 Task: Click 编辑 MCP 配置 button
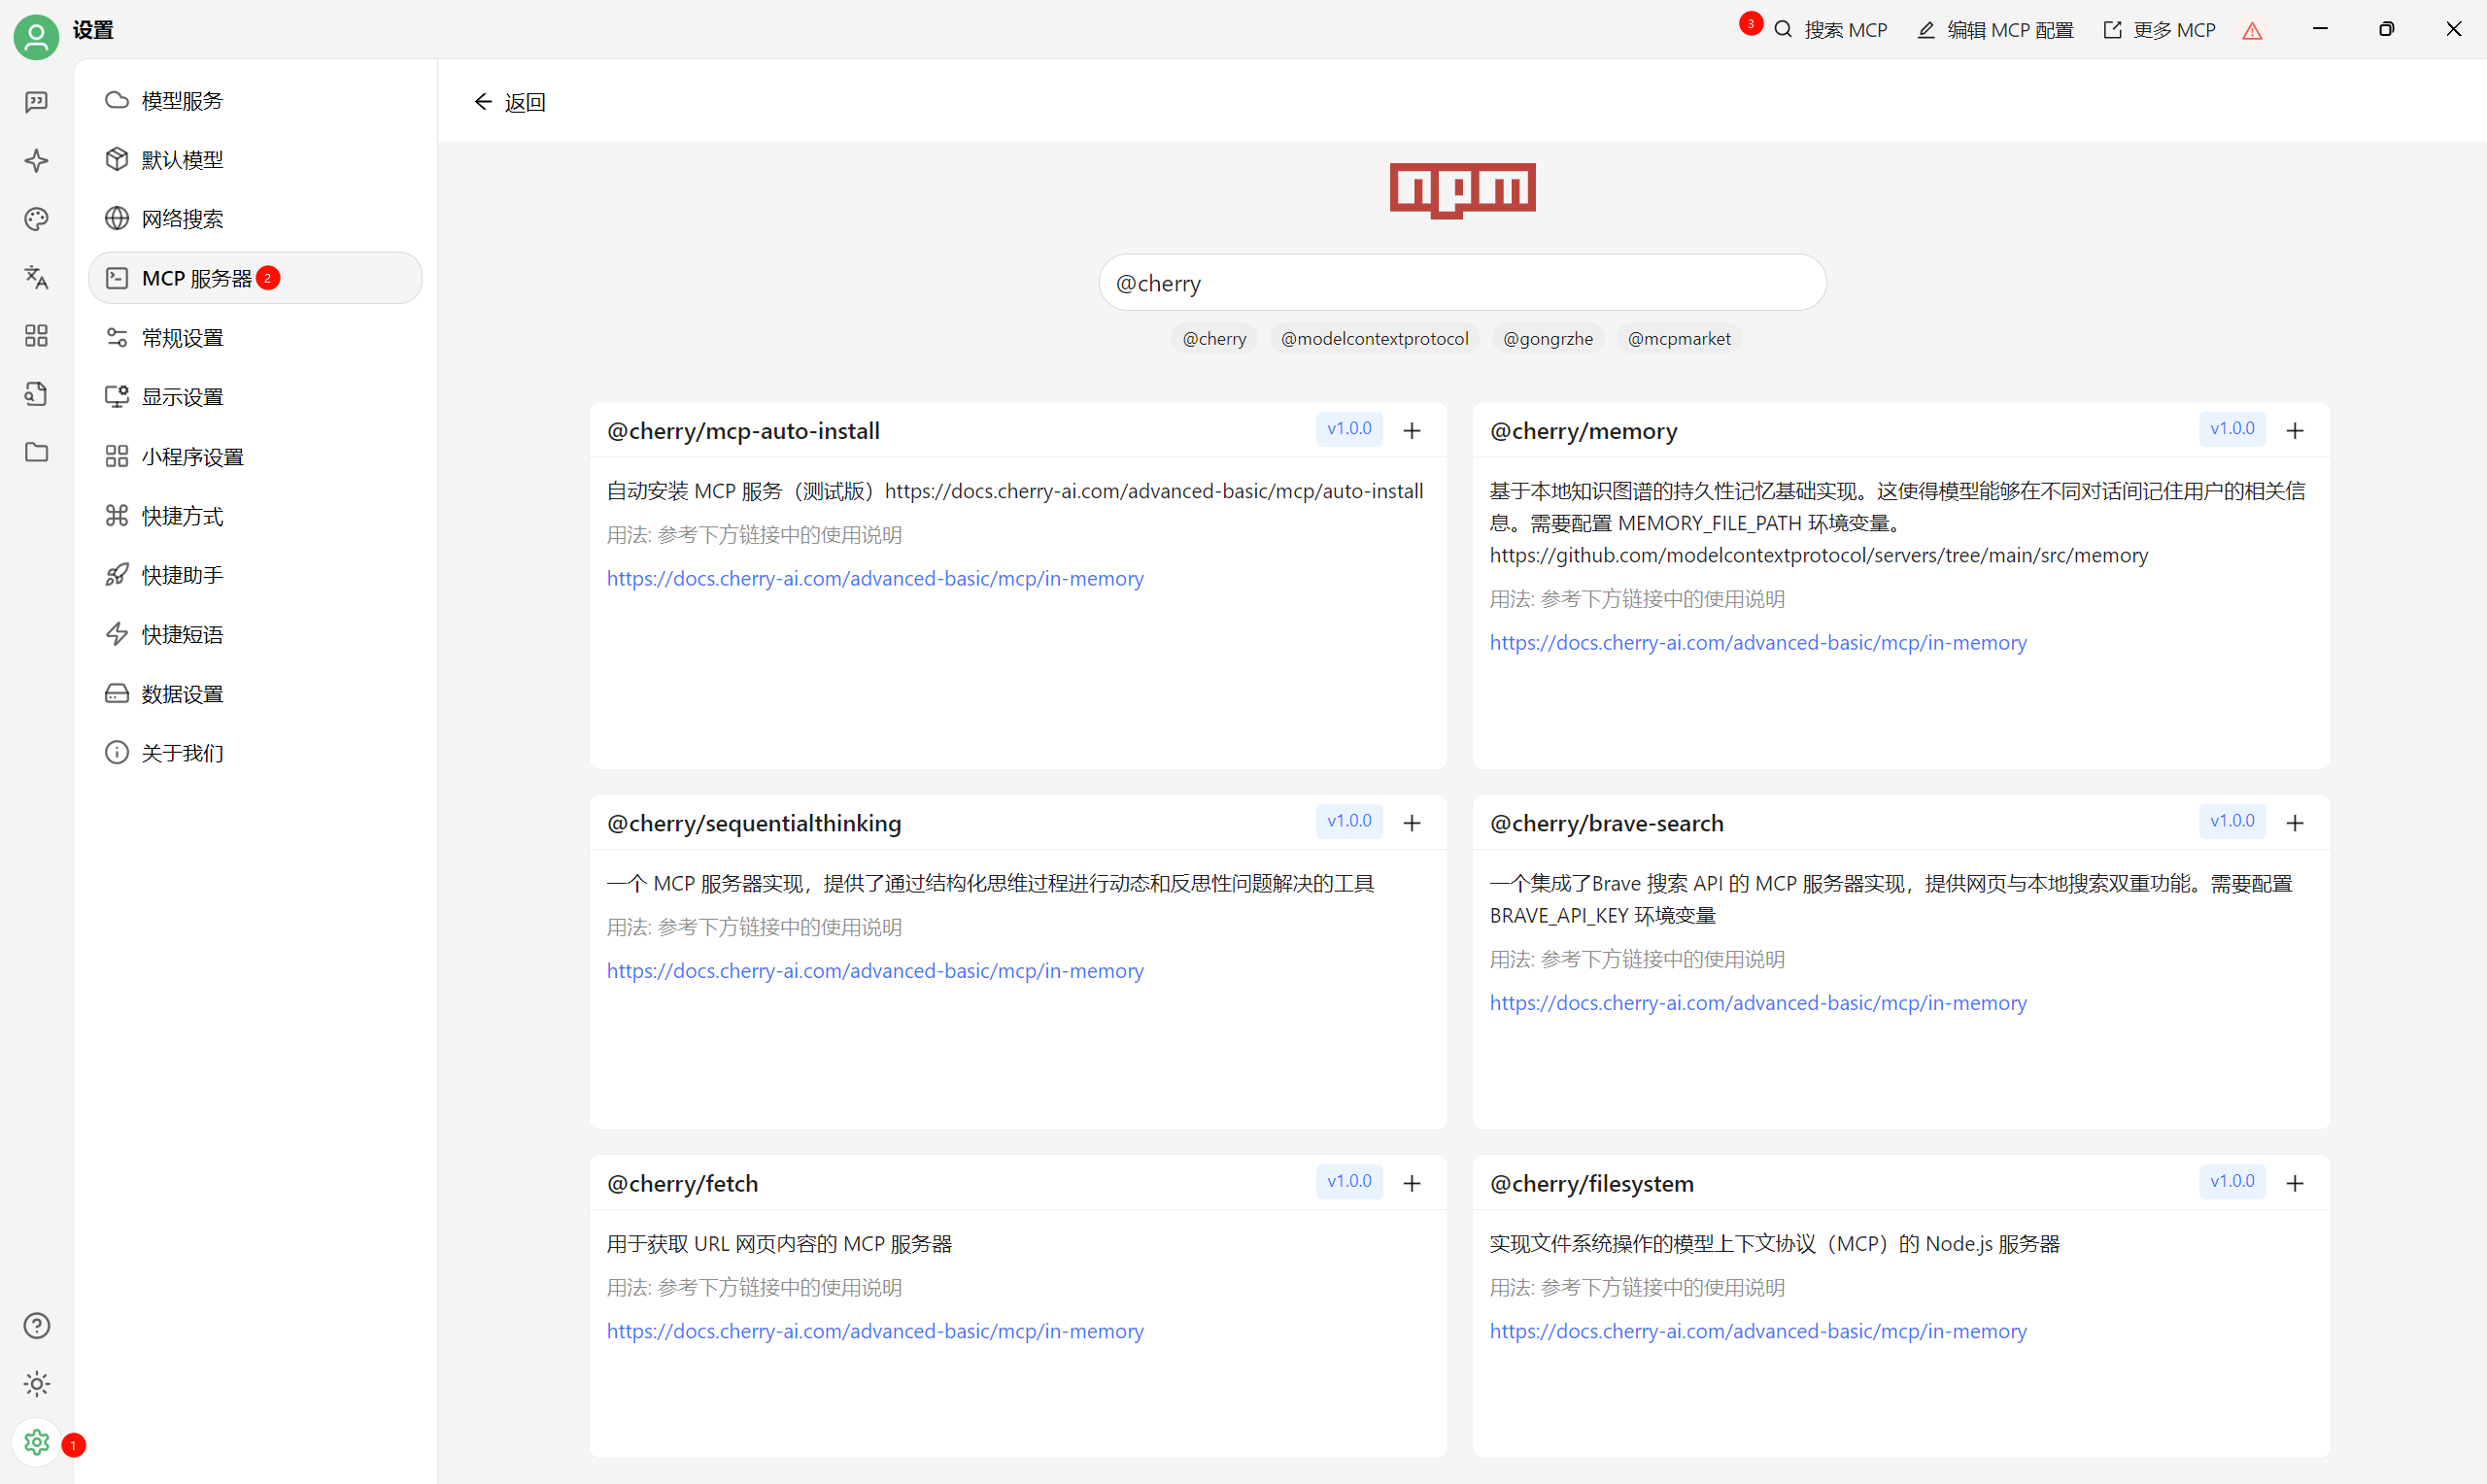pos(1996,30)
